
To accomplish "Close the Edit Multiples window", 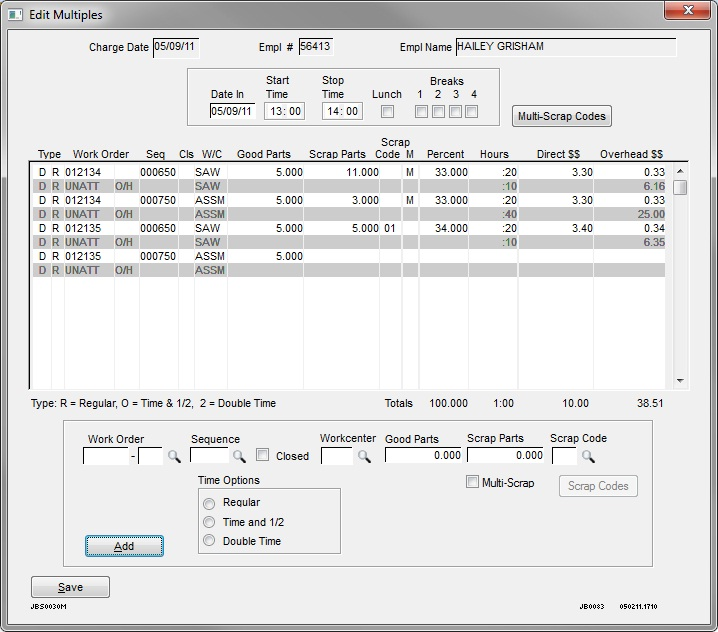I will [x=687, y=10].
